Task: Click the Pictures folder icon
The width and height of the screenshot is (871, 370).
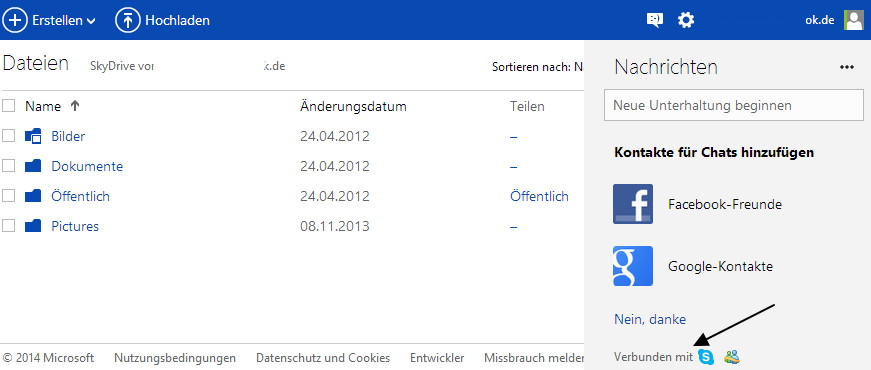Action: [x=33, y=226]
